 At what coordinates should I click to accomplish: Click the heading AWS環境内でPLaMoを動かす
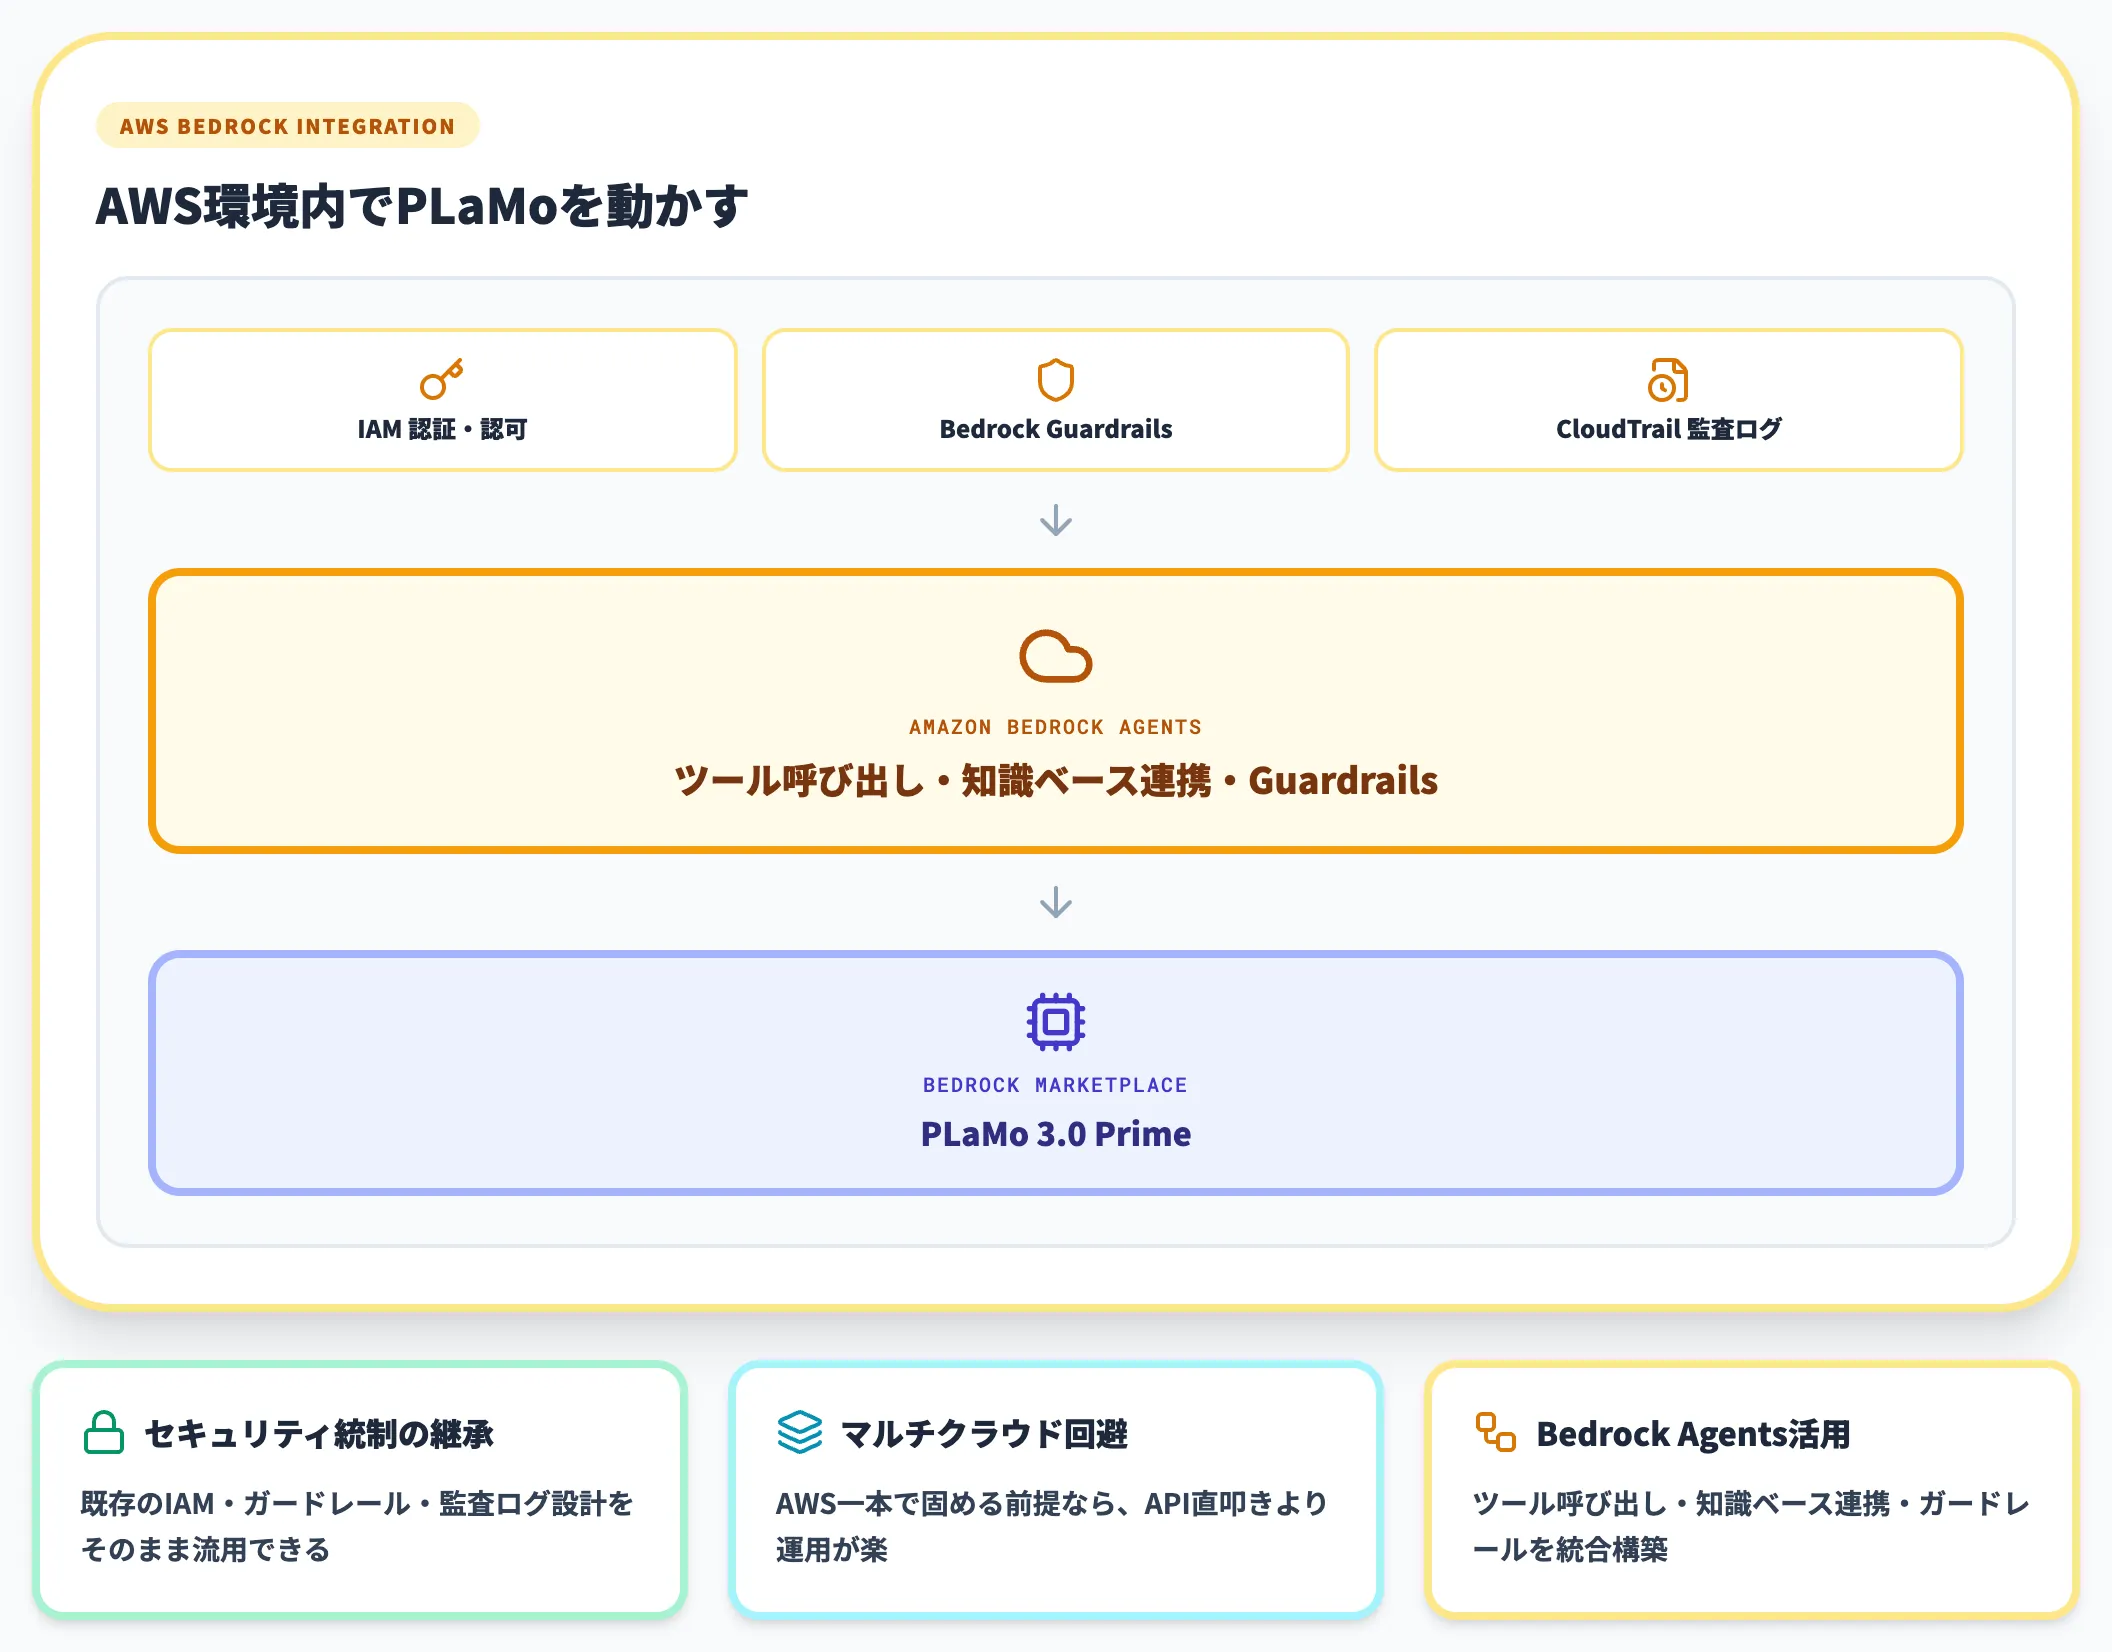(421, 207)
